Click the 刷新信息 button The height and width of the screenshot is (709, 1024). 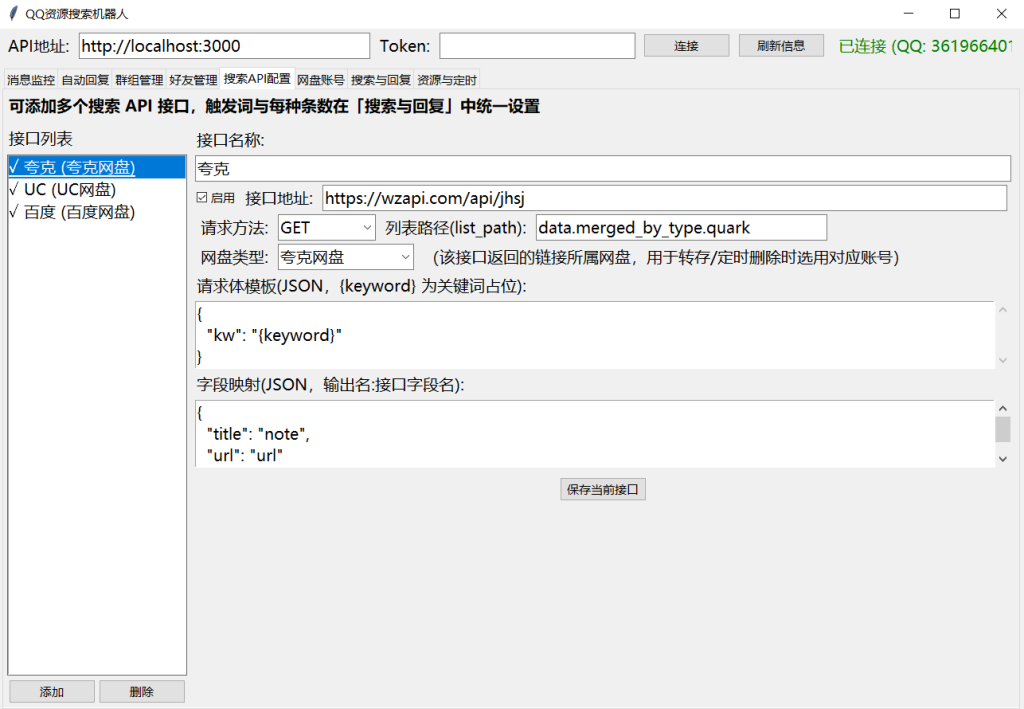click(781, 46)
